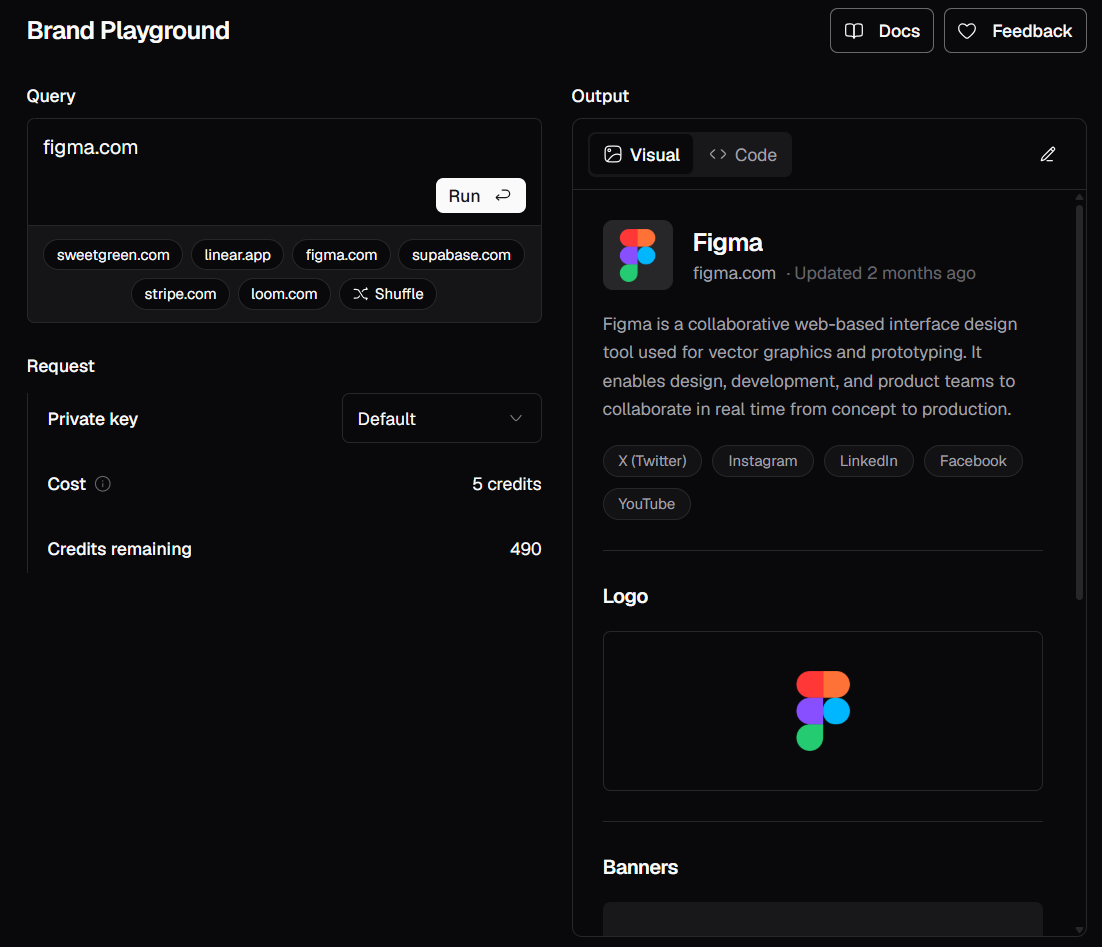Viewport: 1102px width, 947px height.
Task: Click the 'Banners' section heading
Action: coord(640,868)
